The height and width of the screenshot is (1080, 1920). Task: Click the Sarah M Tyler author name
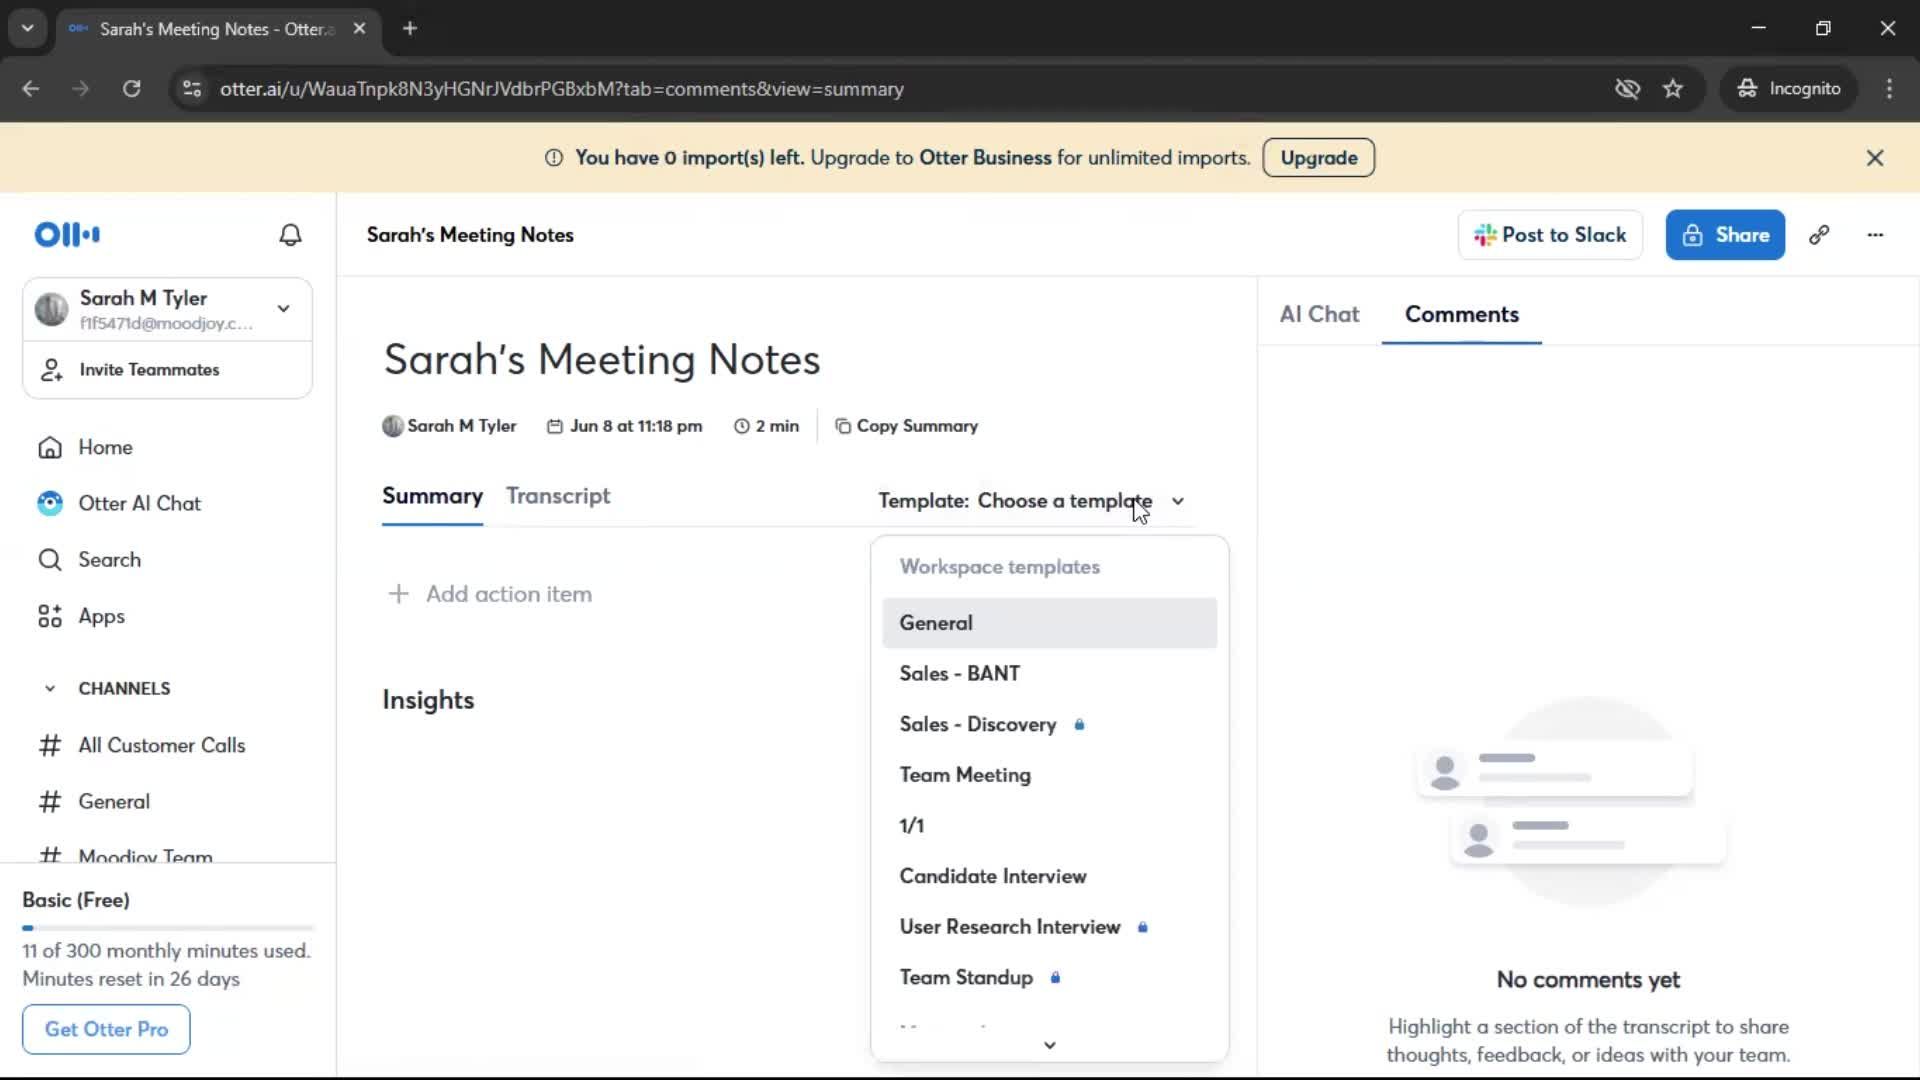tap(461, 426)
